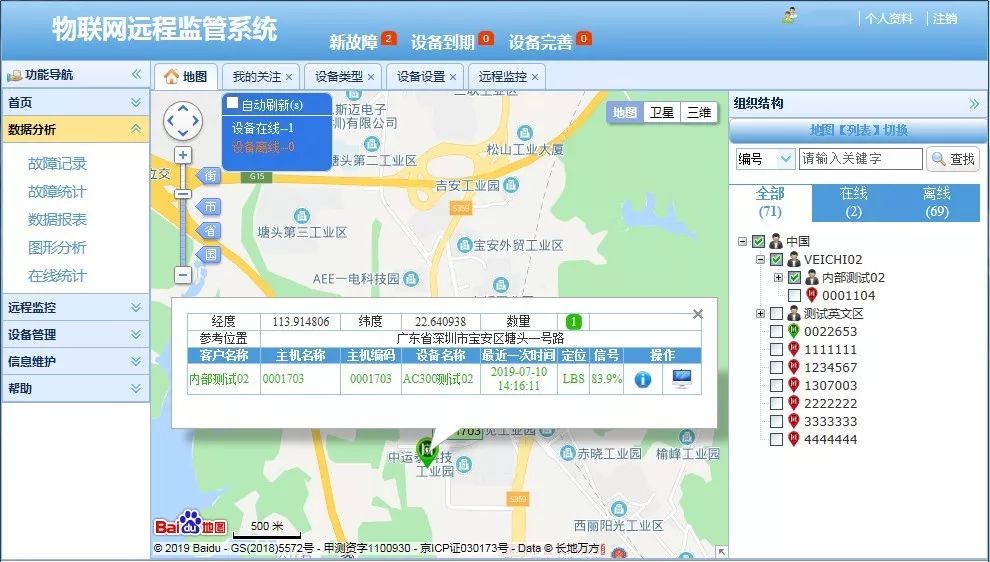This screenshot has height=562, width=990.
Task: Show the 离线 (69) devices tab
Action: pos(936,203)
